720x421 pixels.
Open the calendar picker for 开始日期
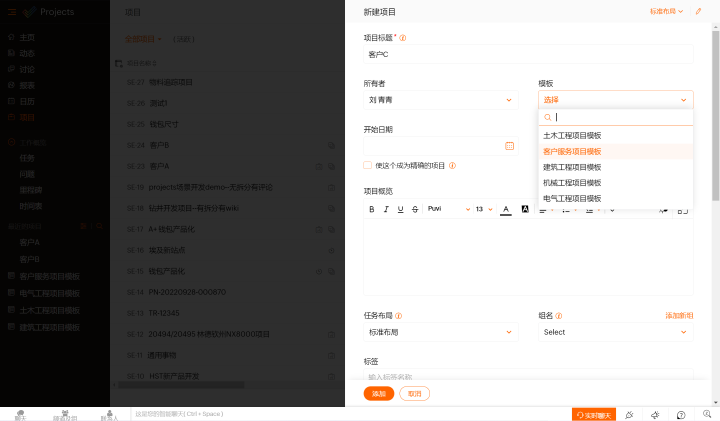[509, 146]
